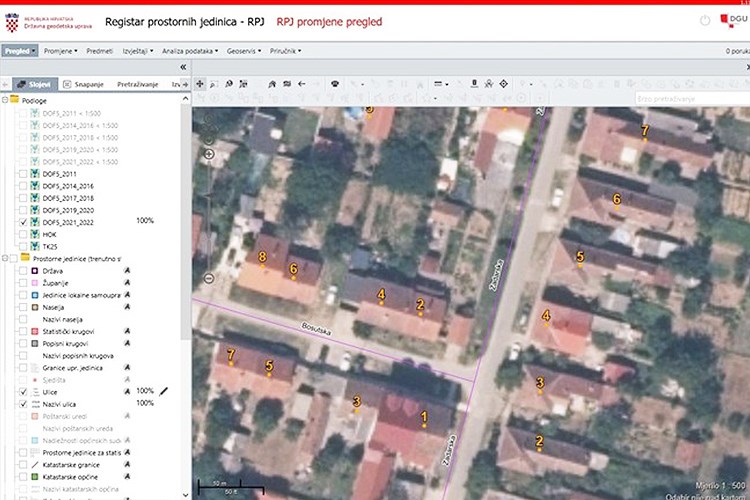Click the edit pencil next to Ulice
750x500 pixels.
[164, 391]
